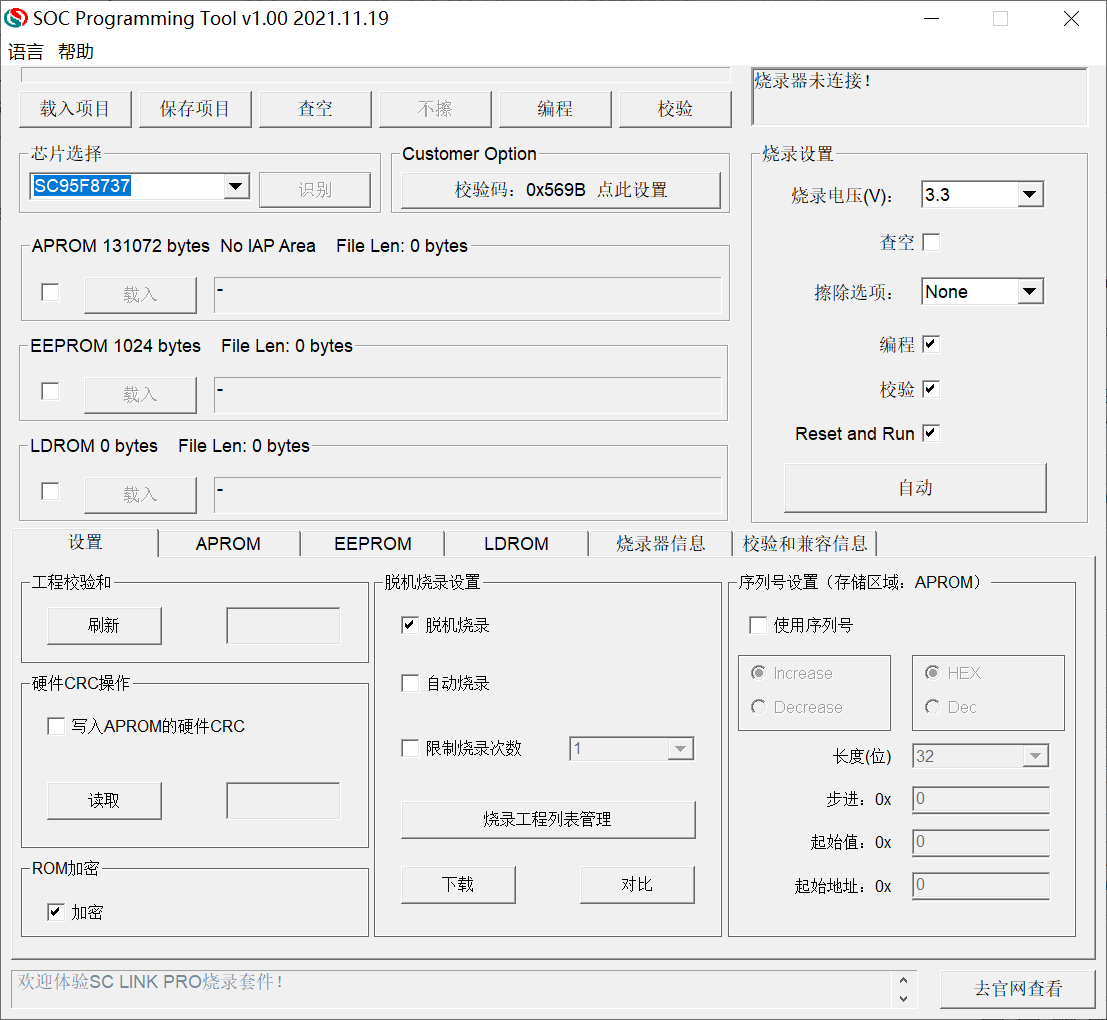Open the 校验码 0x569B Customer Option settings
The width and height of the screenshot is (1107, 1020).
561,190
